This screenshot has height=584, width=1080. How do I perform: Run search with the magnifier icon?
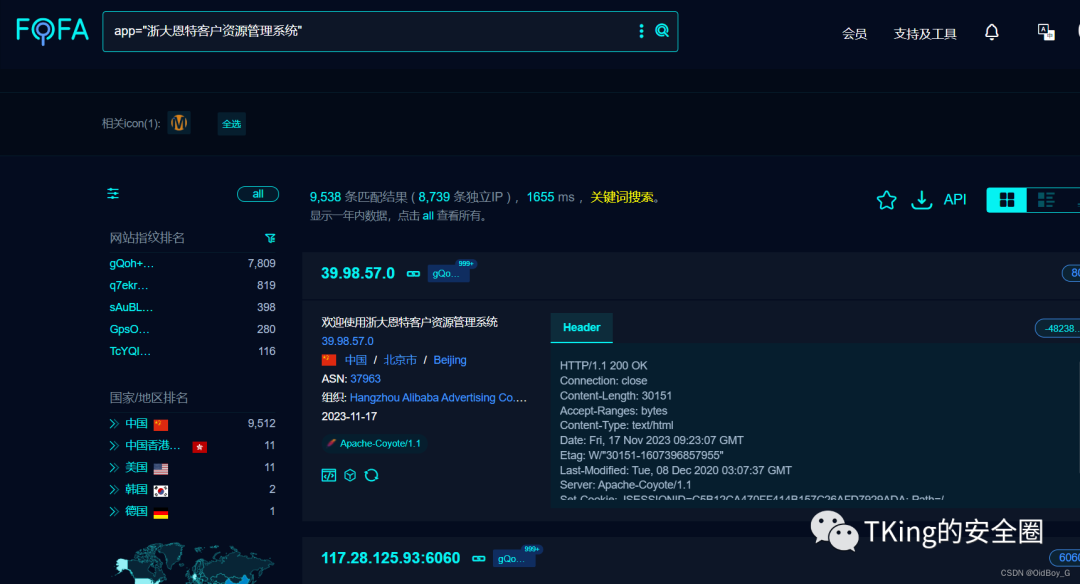662,30
